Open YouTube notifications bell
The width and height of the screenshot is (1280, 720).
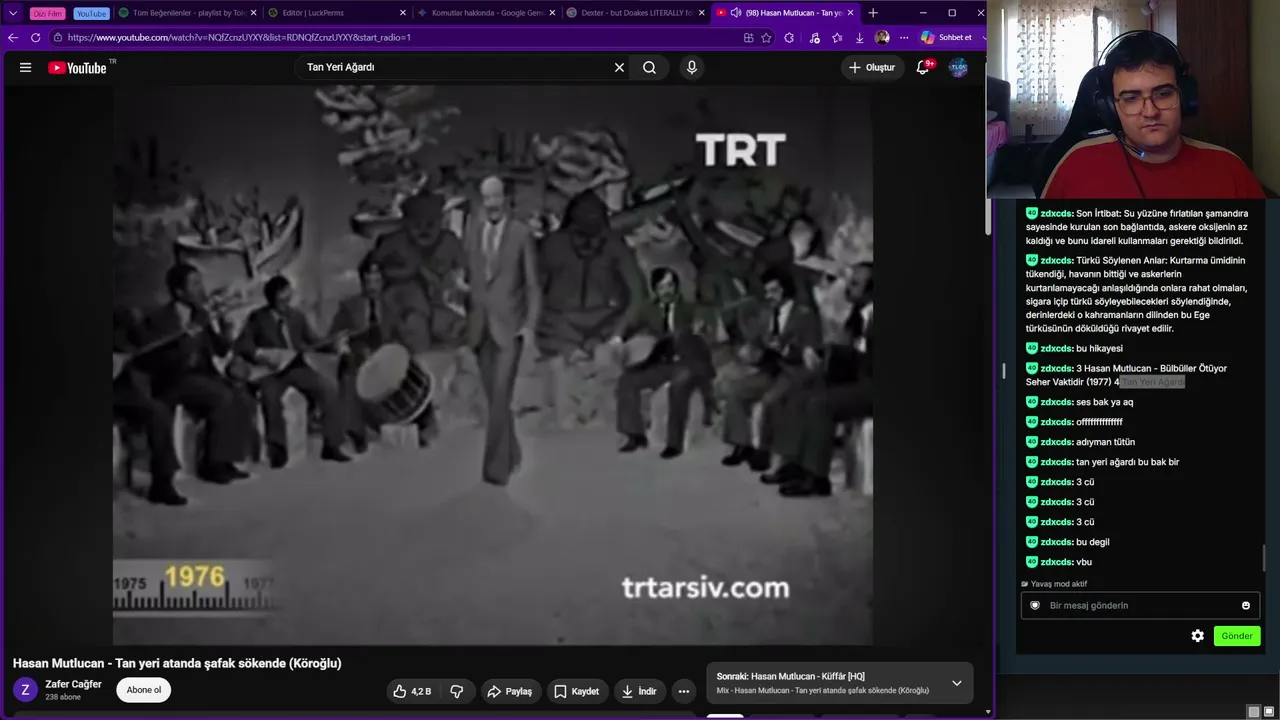pos(923,67)
